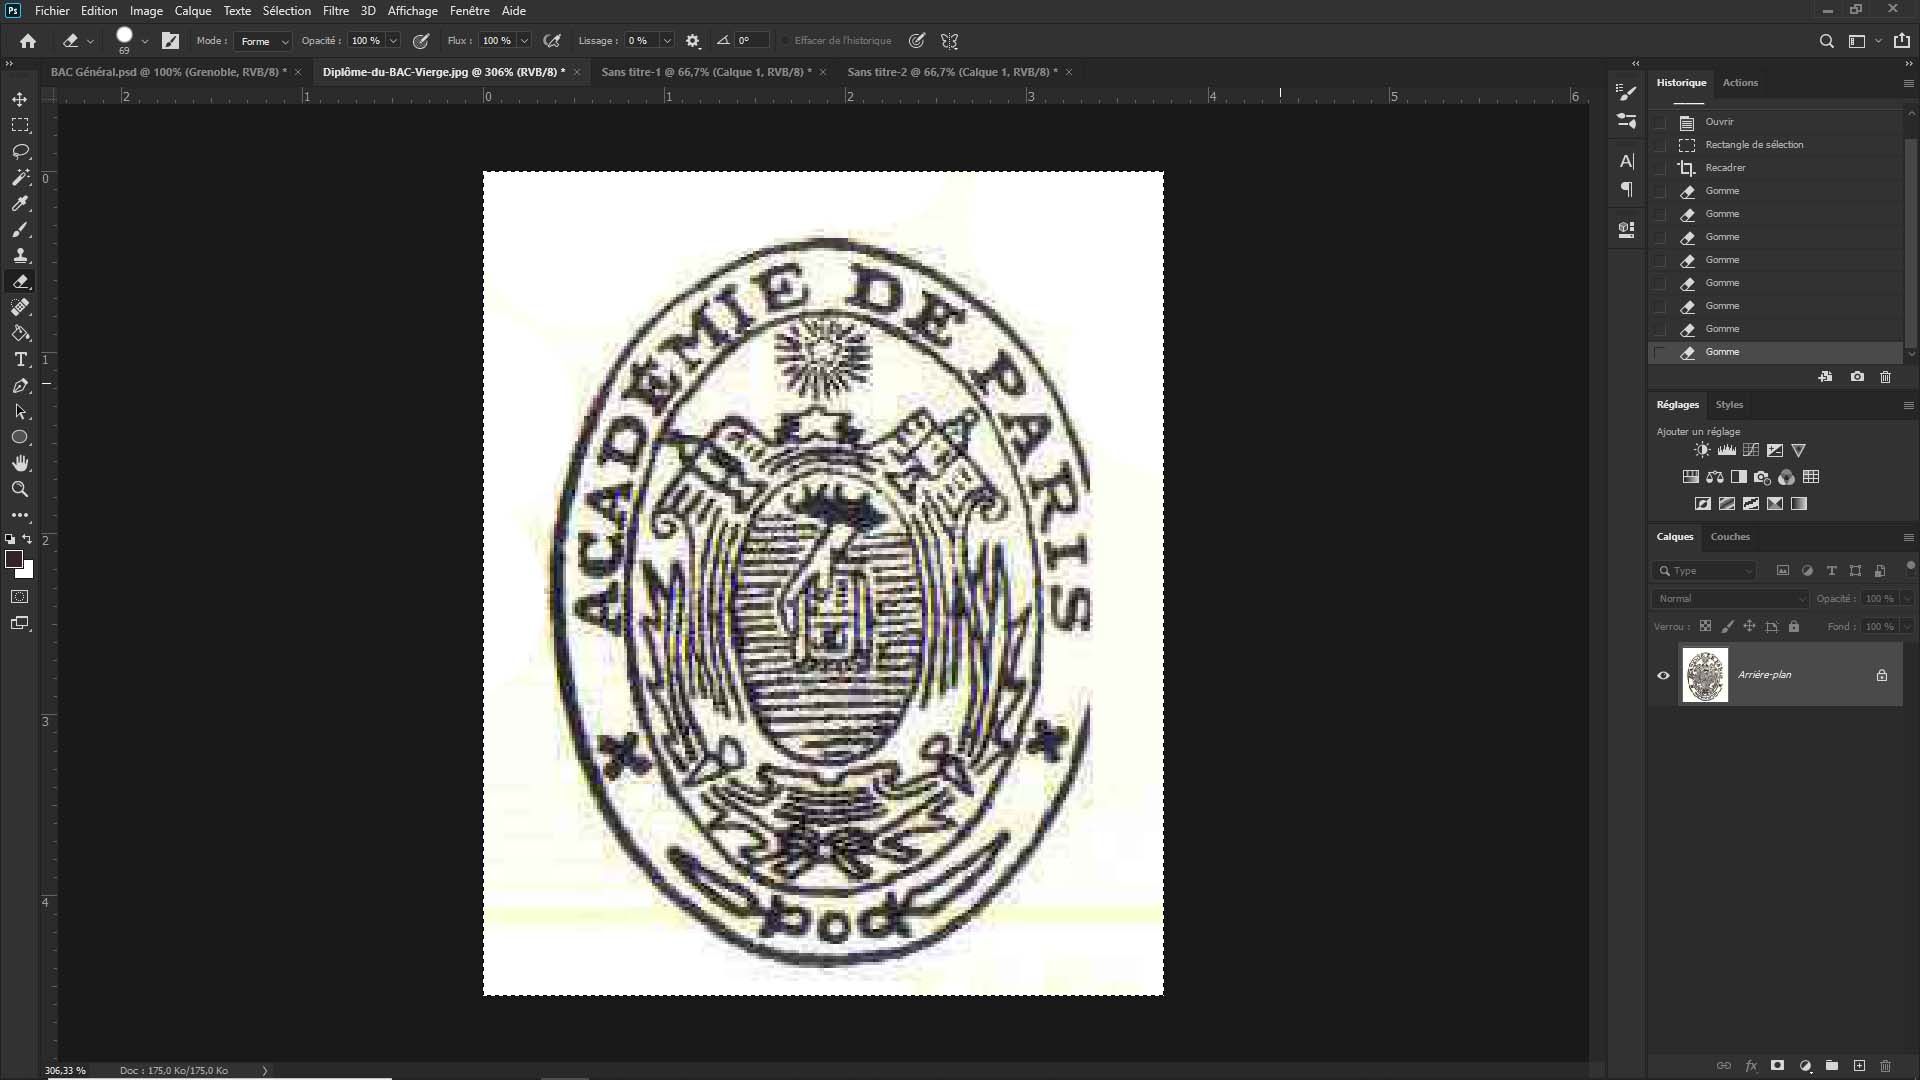Select the Horizontal Type tool
The image size is (1920, 1080).
tap(20, 359)
